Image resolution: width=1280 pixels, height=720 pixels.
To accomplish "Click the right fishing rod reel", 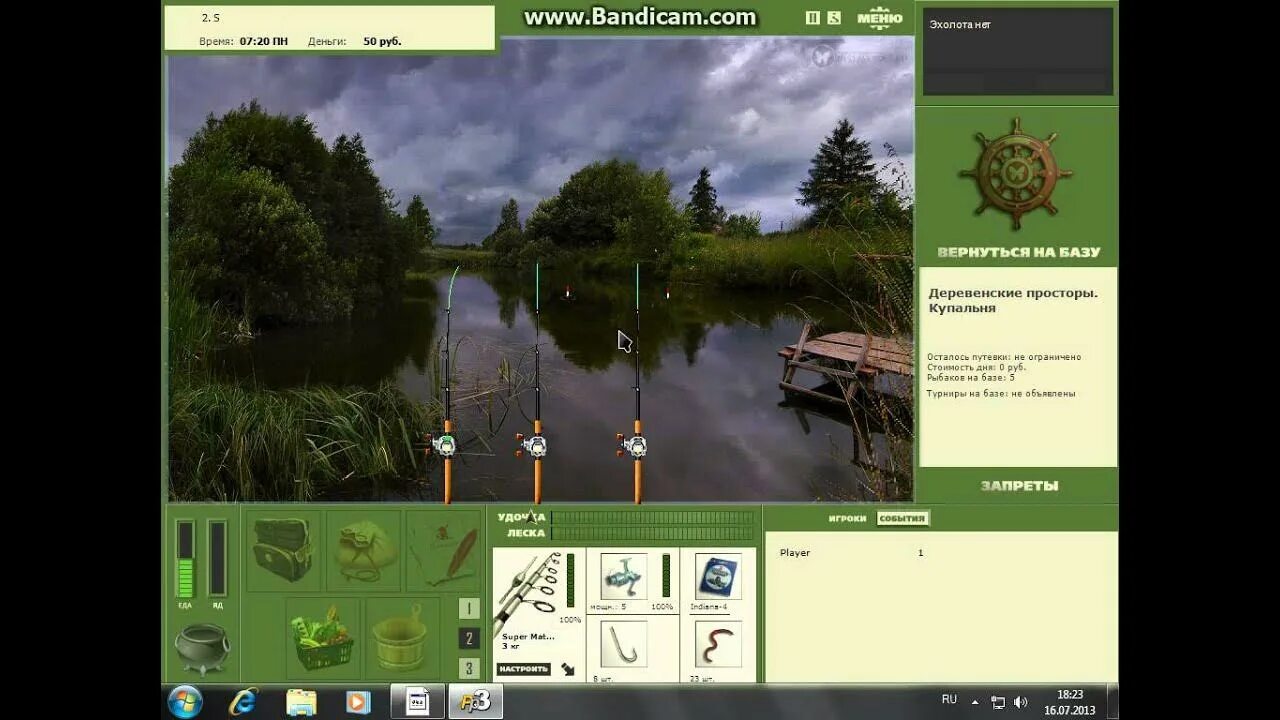I will click(x=635, y=445).
